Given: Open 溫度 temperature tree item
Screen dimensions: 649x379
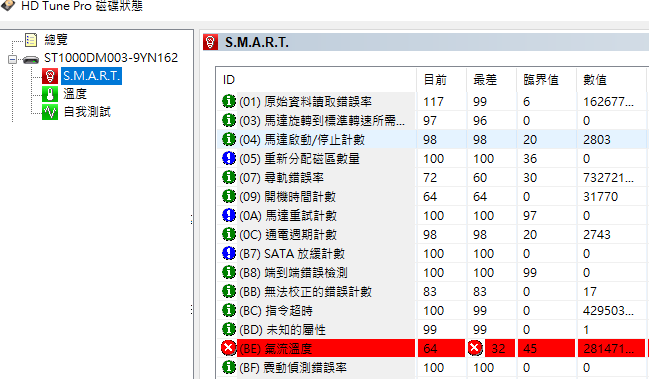Looking at the screenshot, I should (75, 94).
